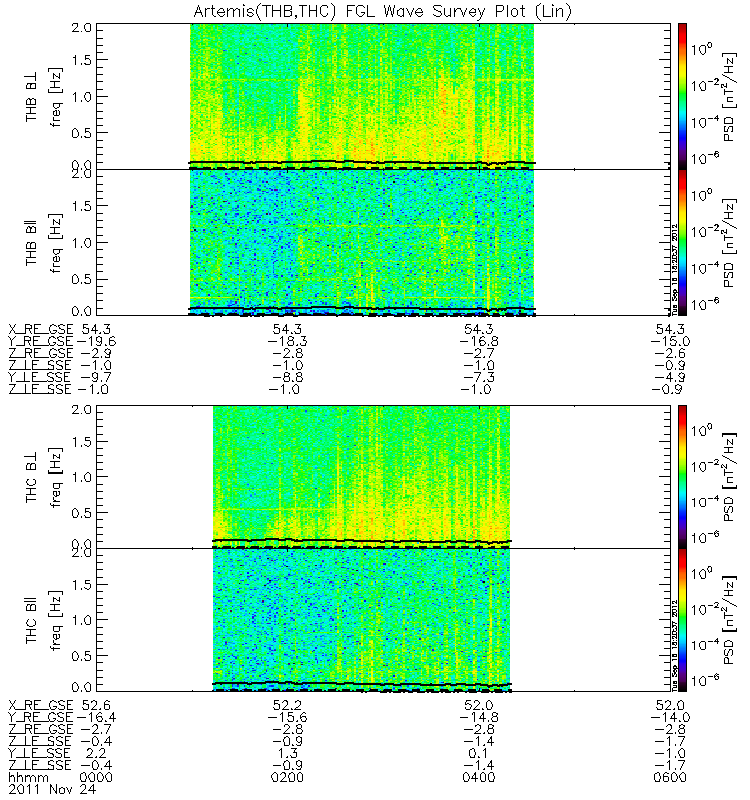The height and width of the screenshot is (800, 750).
Task: Click the Z_RE_GSE row label under THC panels
Action: point(41,730)
